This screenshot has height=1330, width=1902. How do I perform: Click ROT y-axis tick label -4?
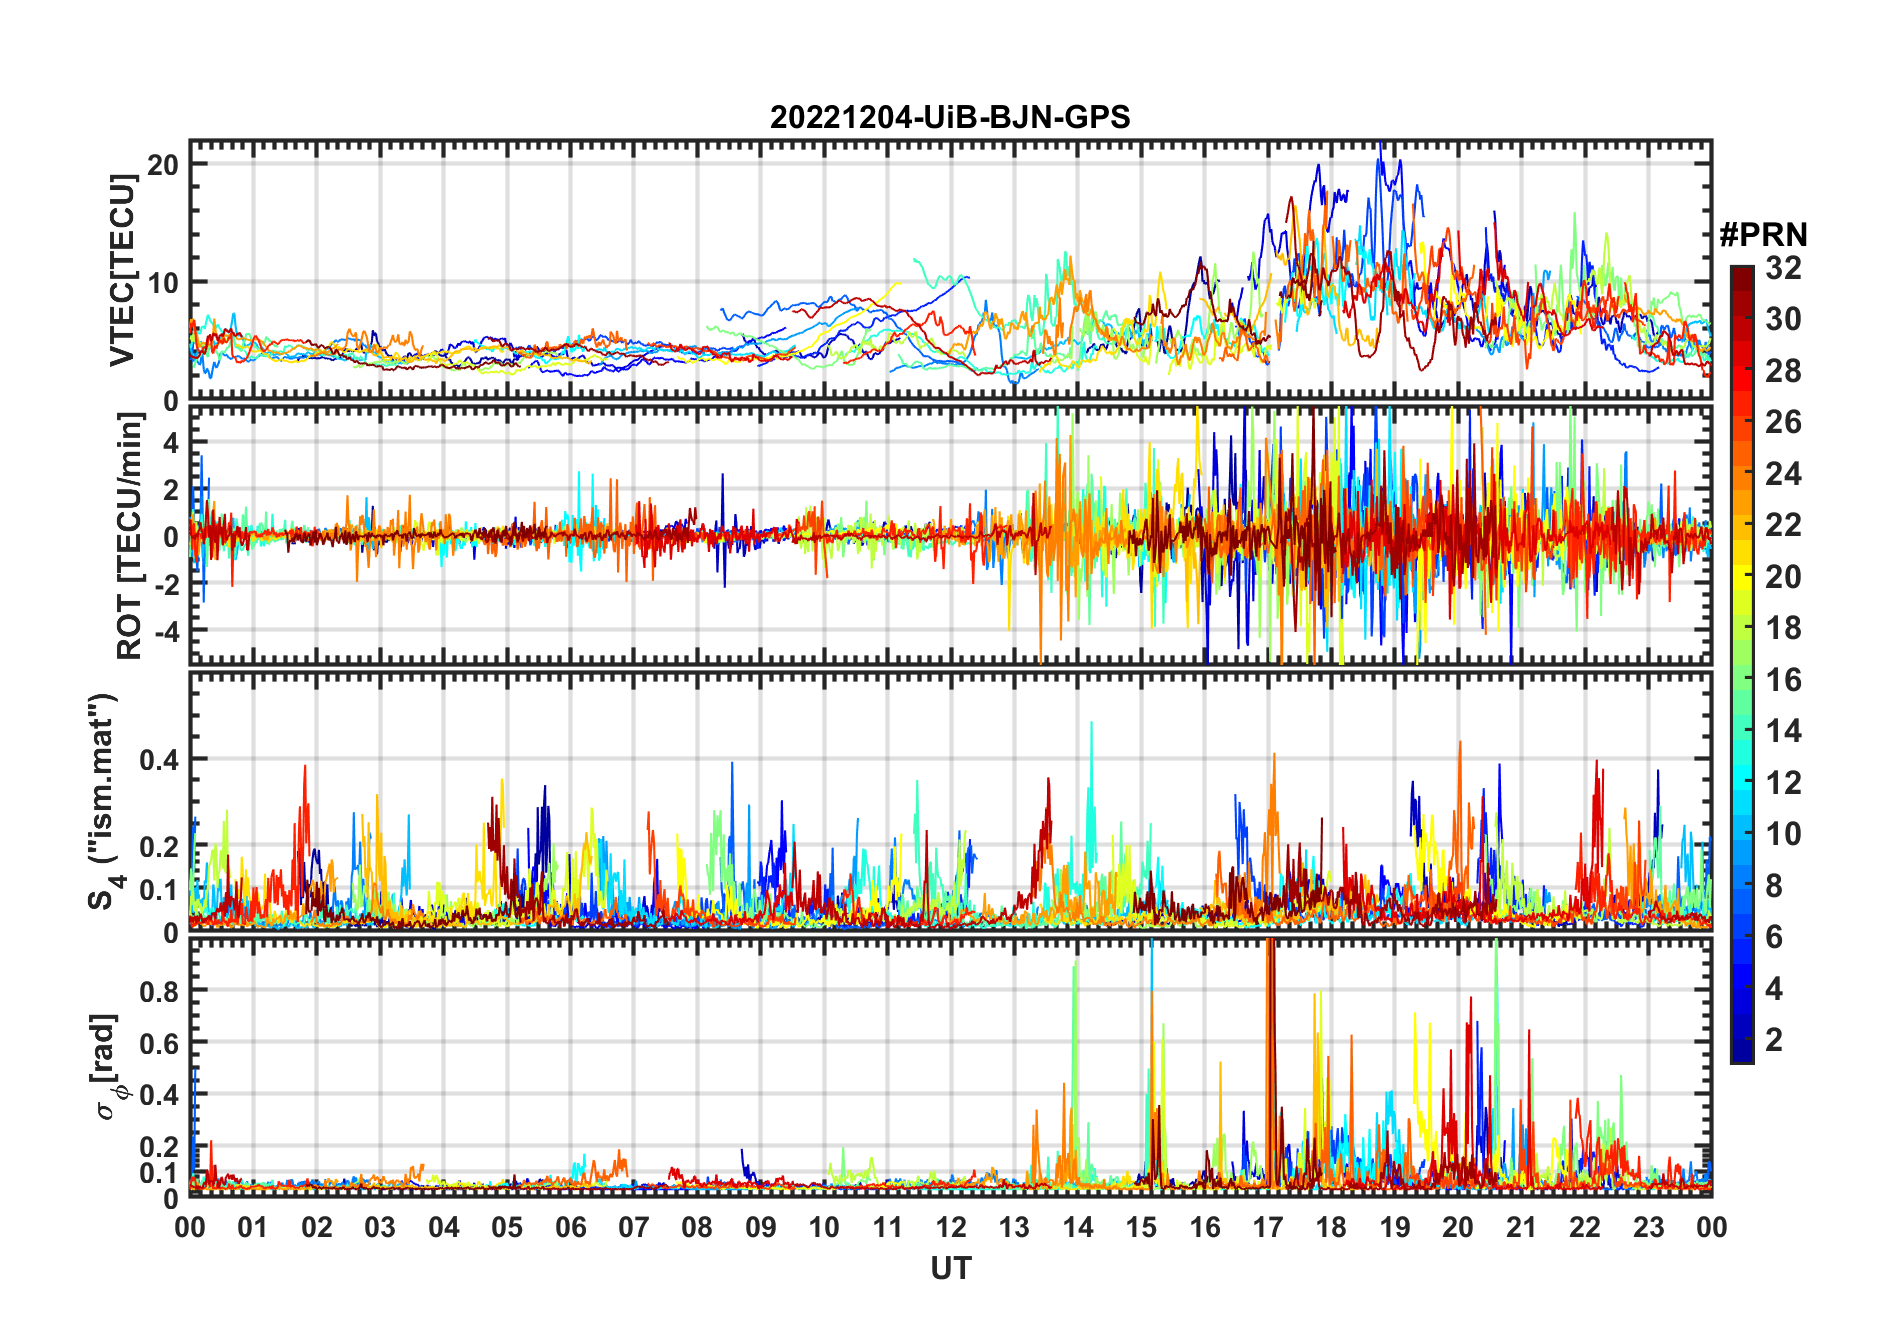[166, 631]
